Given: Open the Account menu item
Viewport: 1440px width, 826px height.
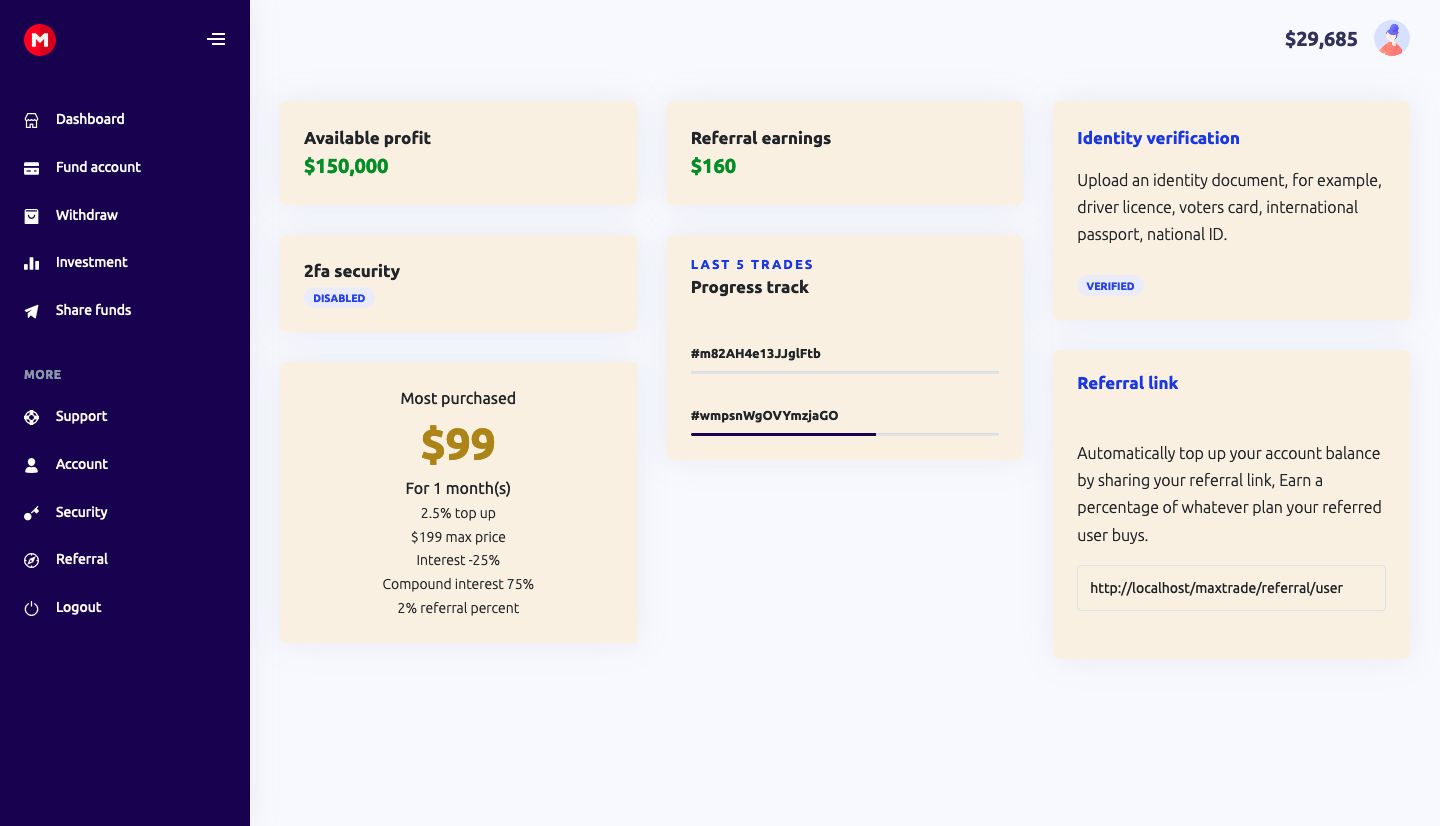Looking at the screenshot, I should 81,464.
